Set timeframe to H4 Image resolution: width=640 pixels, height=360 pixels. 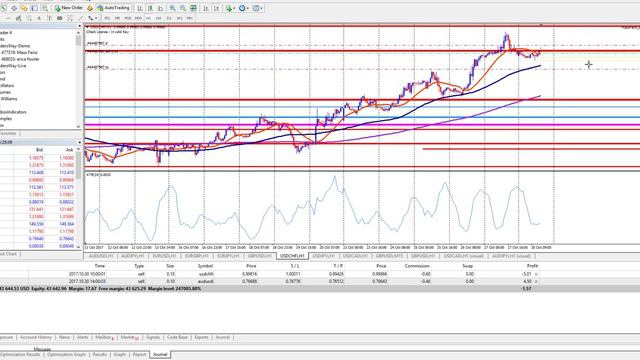159,18
